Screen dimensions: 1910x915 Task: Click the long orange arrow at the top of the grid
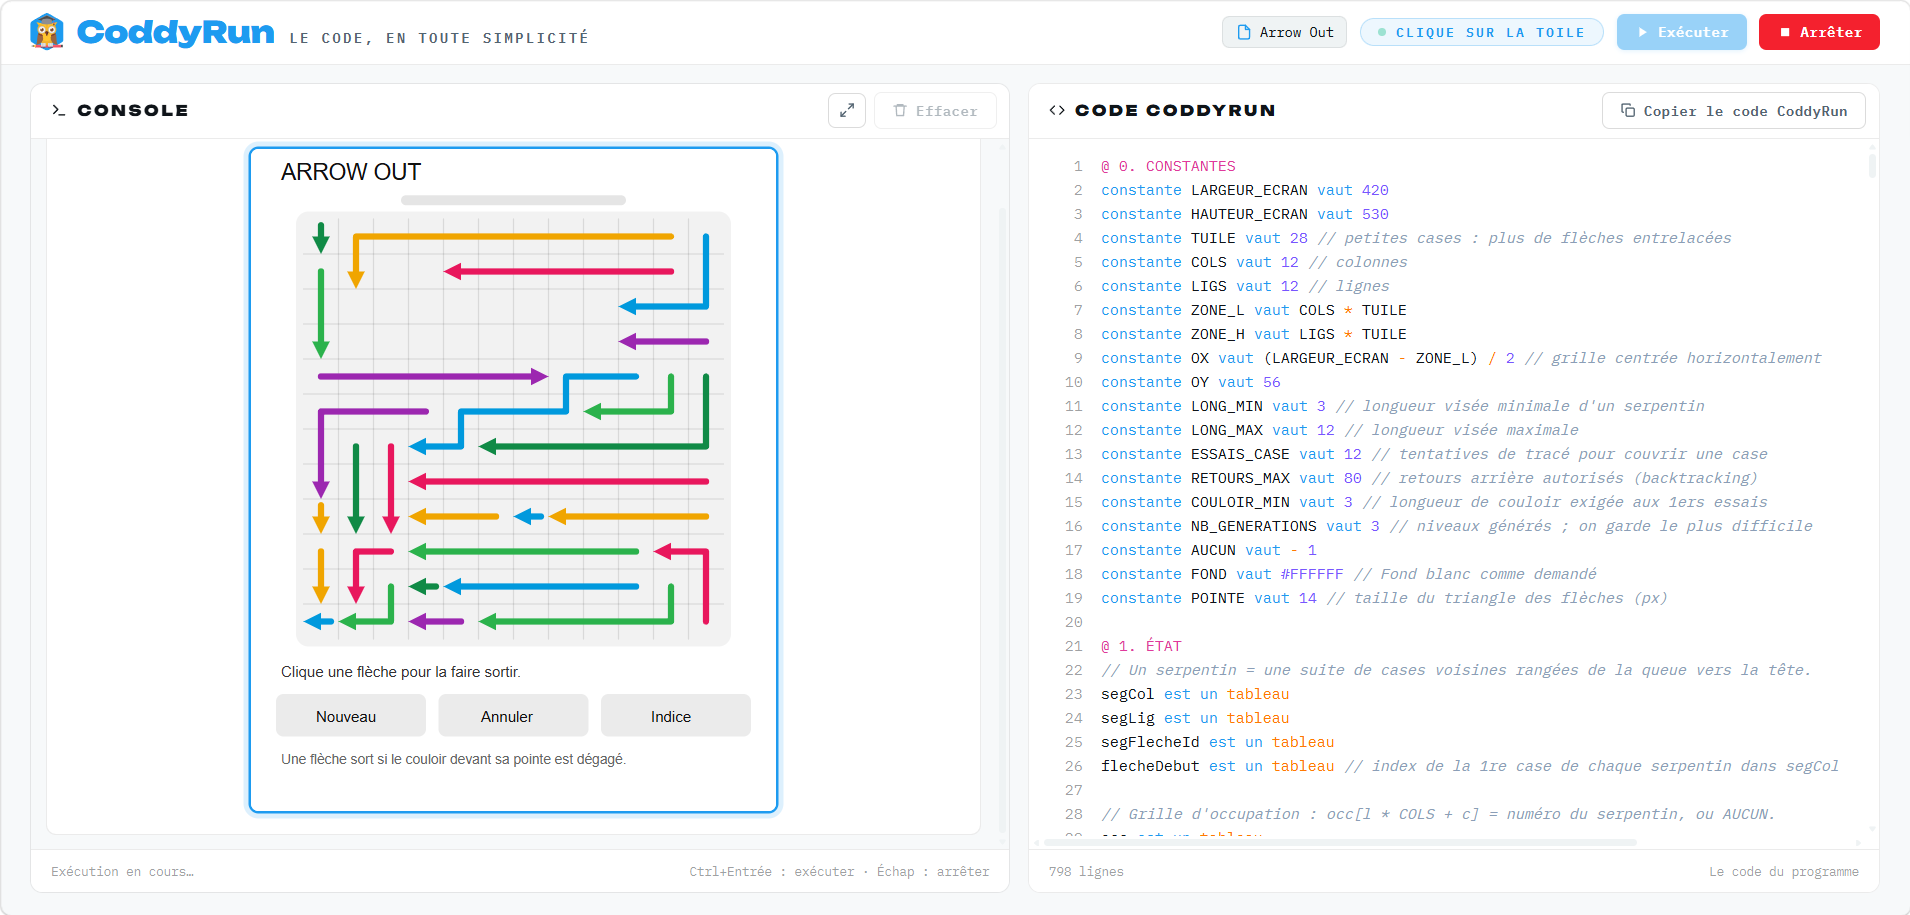pyautogui.click(x=514, y=237)
